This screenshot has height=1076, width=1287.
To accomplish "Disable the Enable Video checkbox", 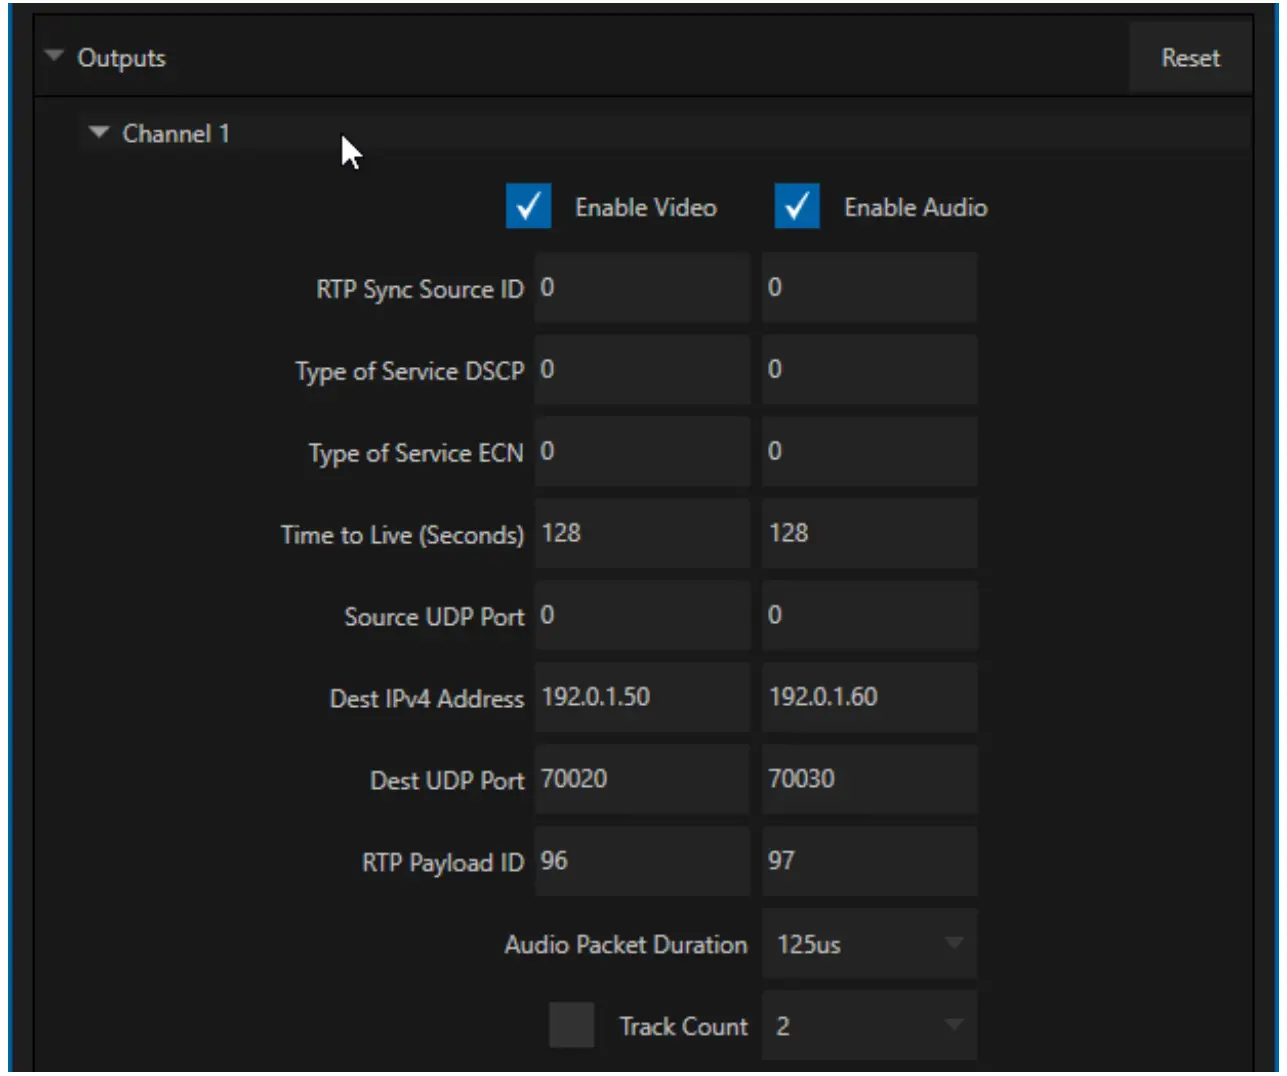I will coord(528,208).
